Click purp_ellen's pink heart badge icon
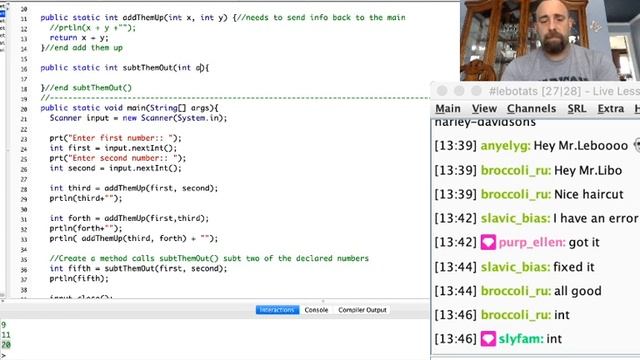Image resolution: width=640 pixels, height=360 pixels. point(488,242)
